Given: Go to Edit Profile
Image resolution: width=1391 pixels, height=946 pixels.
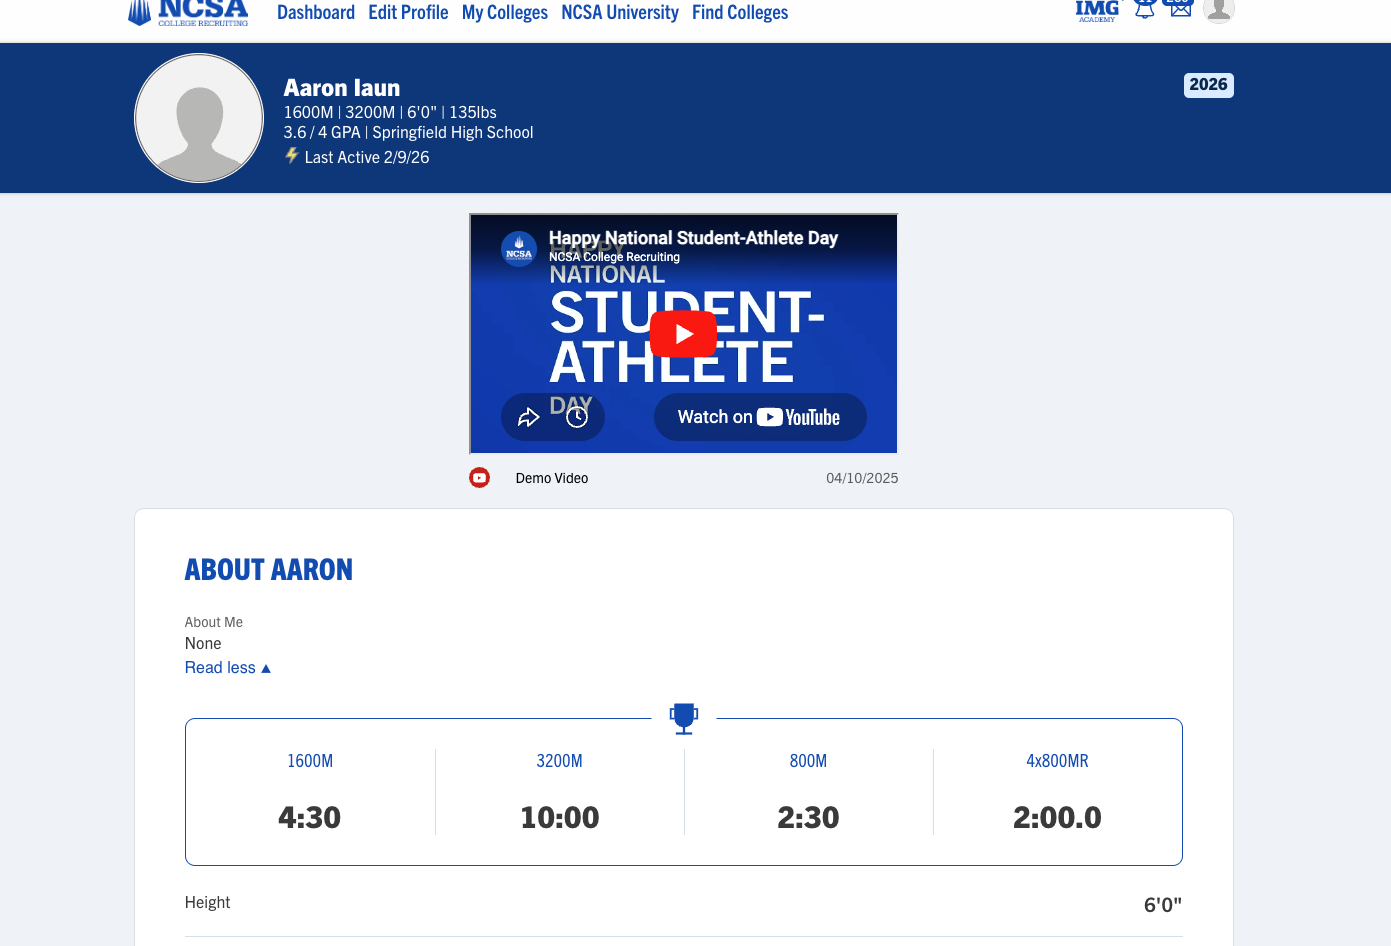Looking at the screenshot, I should (x=408, y=13).
